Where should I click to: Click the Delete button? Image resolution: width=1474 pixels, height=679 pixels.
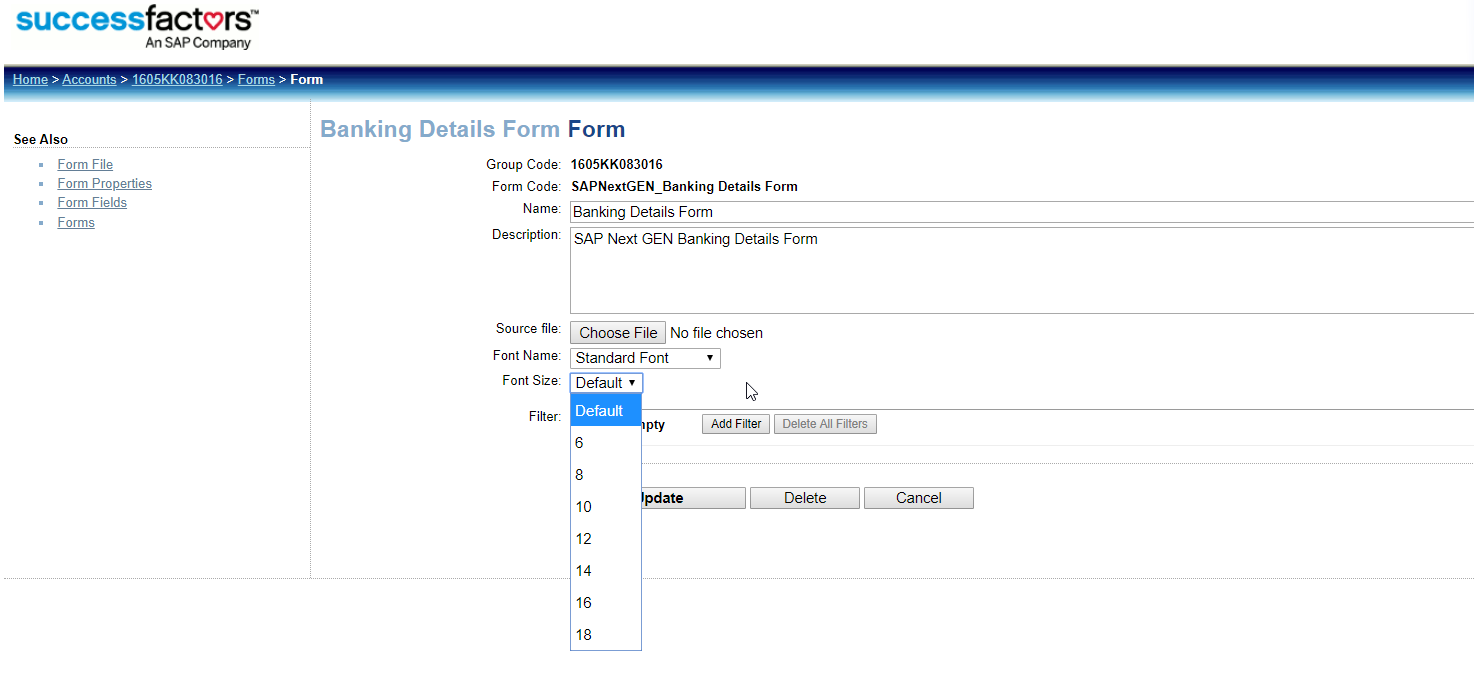(x=805, y=498)
